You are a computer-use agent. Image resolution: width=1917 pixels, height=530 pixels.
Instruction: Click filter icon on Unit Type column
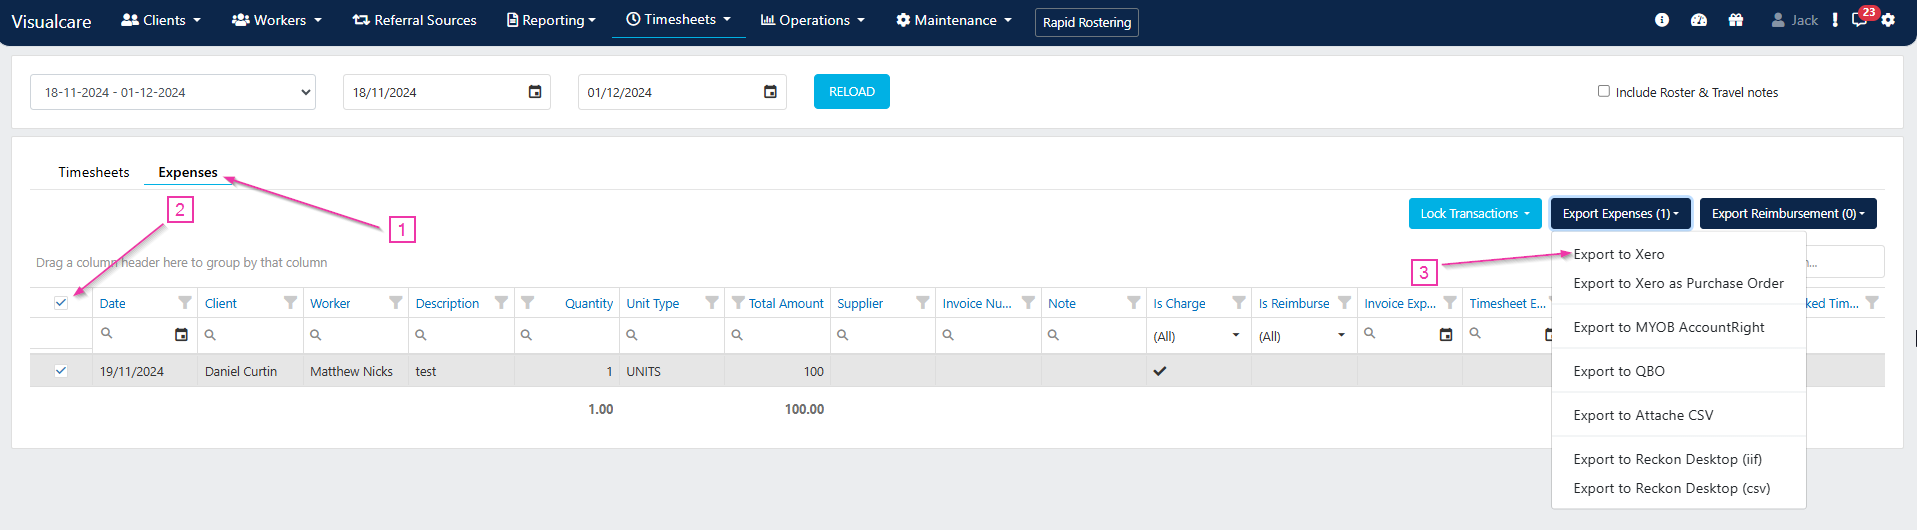[x=712, y=302]
